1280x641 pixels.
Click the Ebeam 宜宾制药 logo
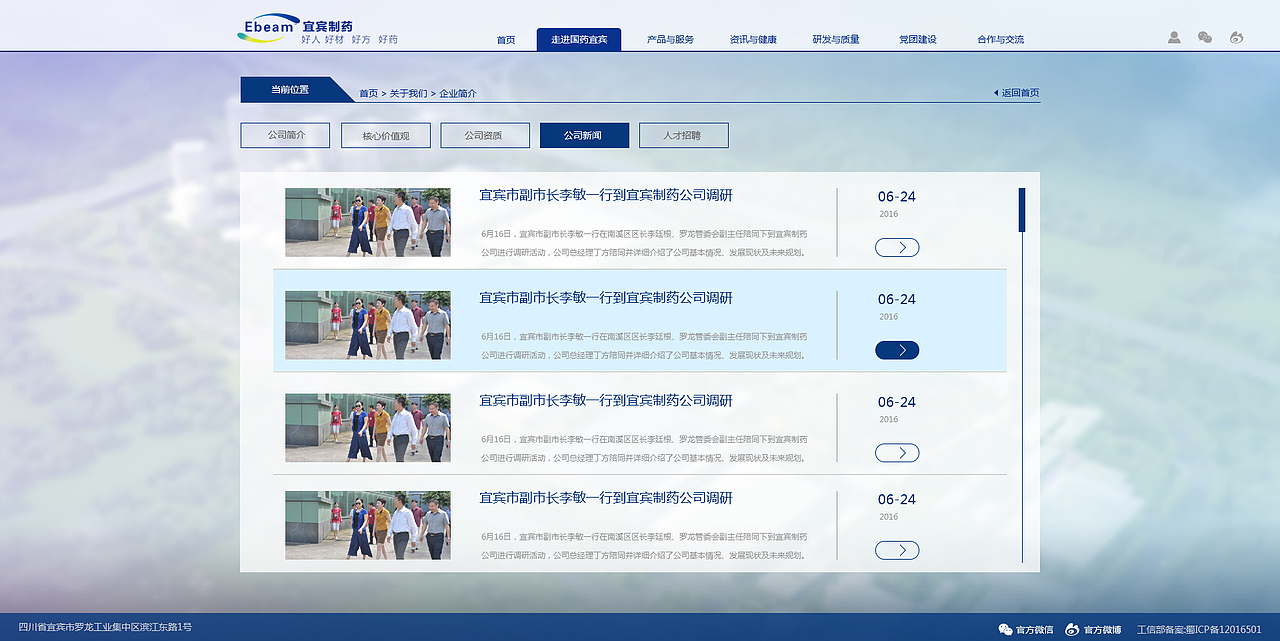(x=317, y=29)
